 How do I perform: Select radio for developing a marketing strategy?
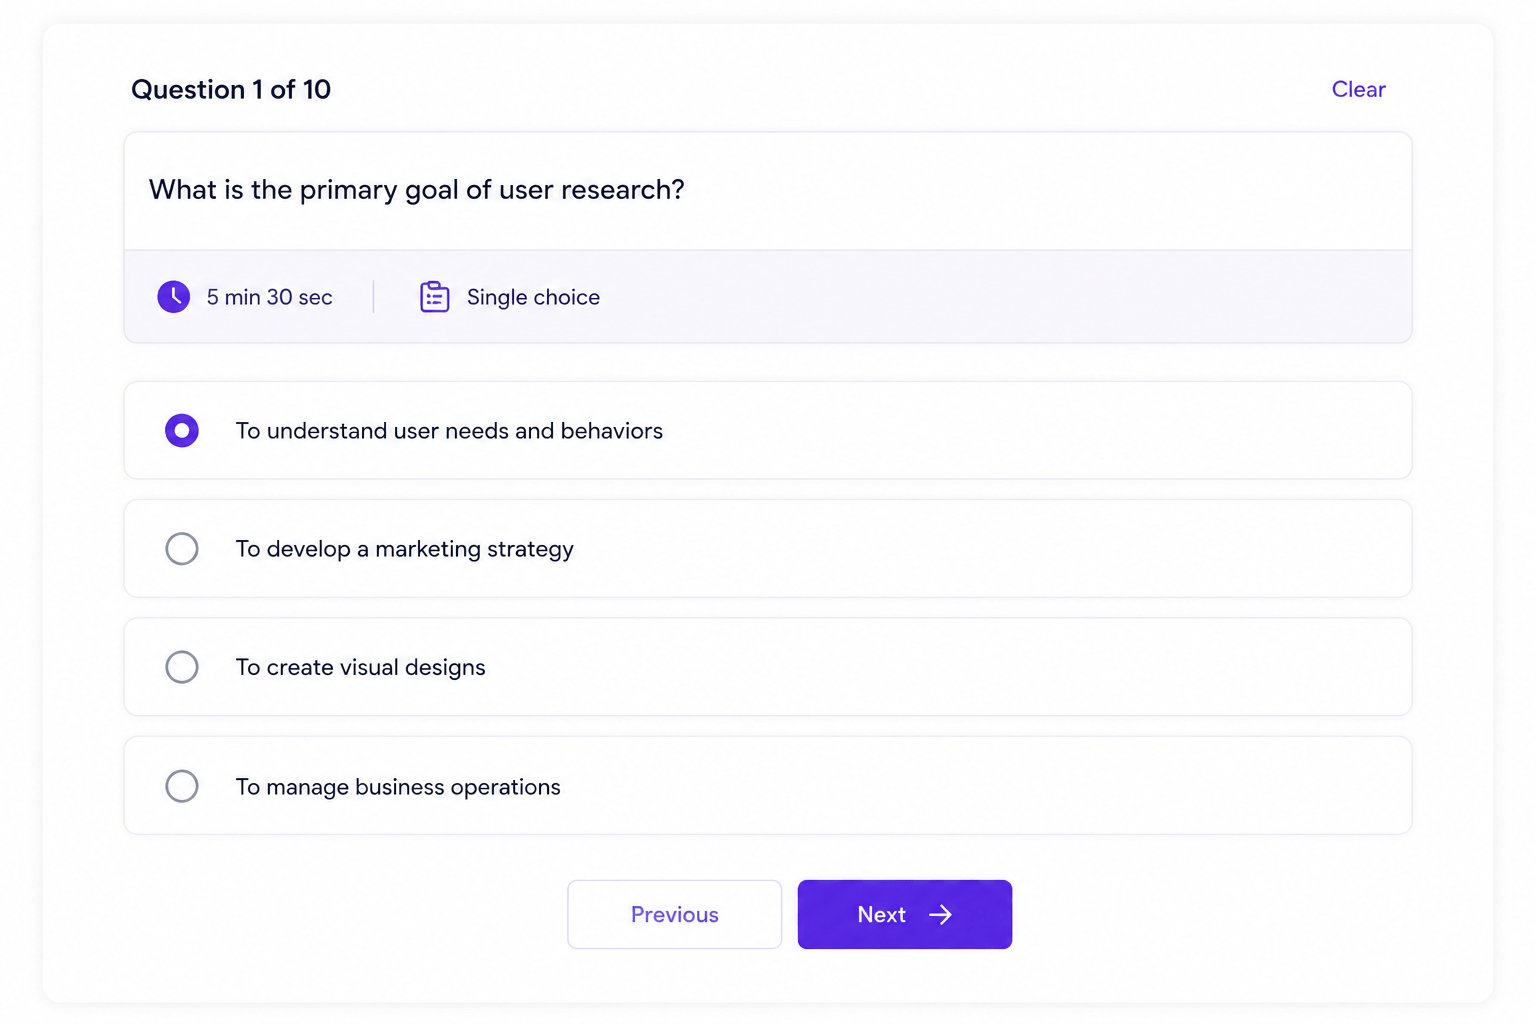click(182, 549)
